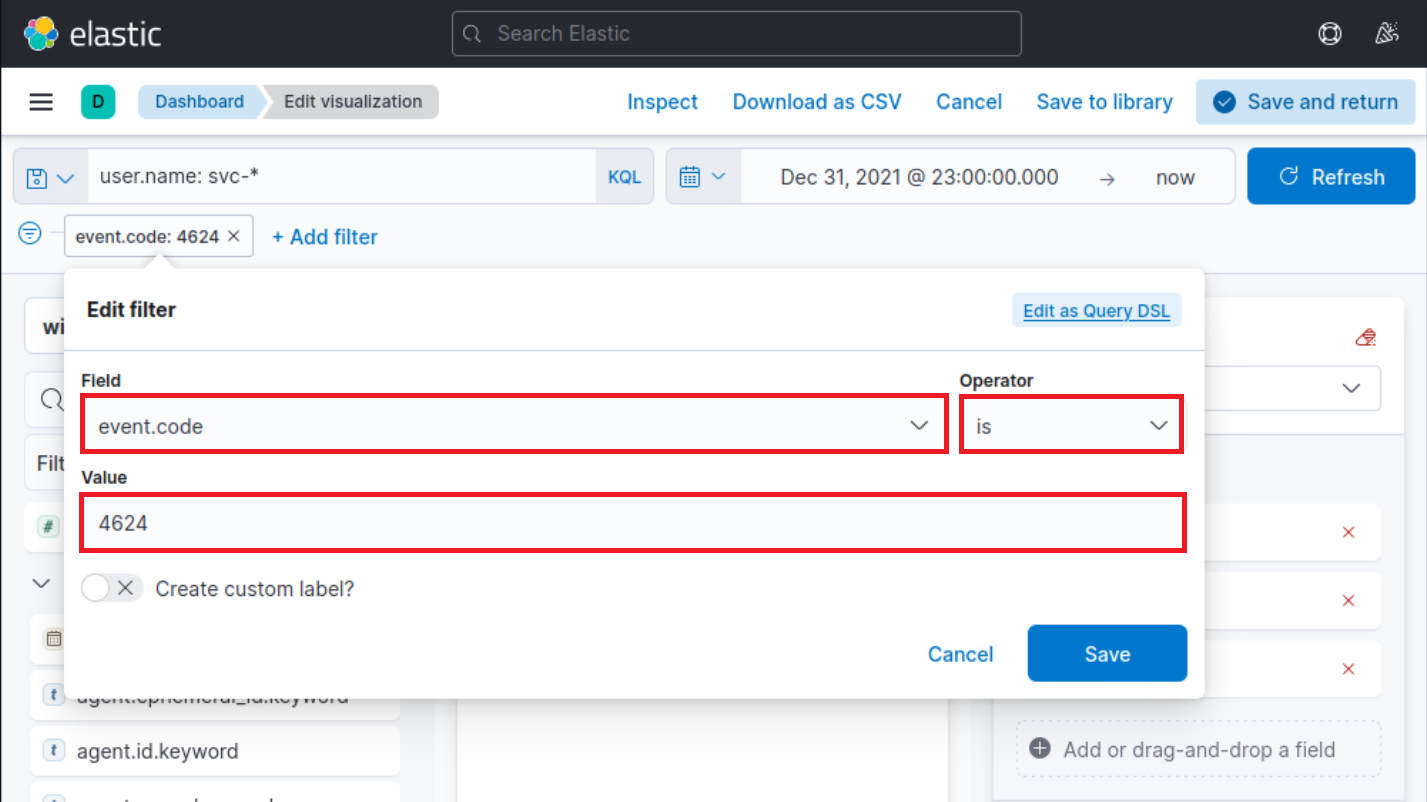Viewport: 1427px width, 802px height.
Task: Click the filter options icon beside filter pill
Action: tap(29, 233)
